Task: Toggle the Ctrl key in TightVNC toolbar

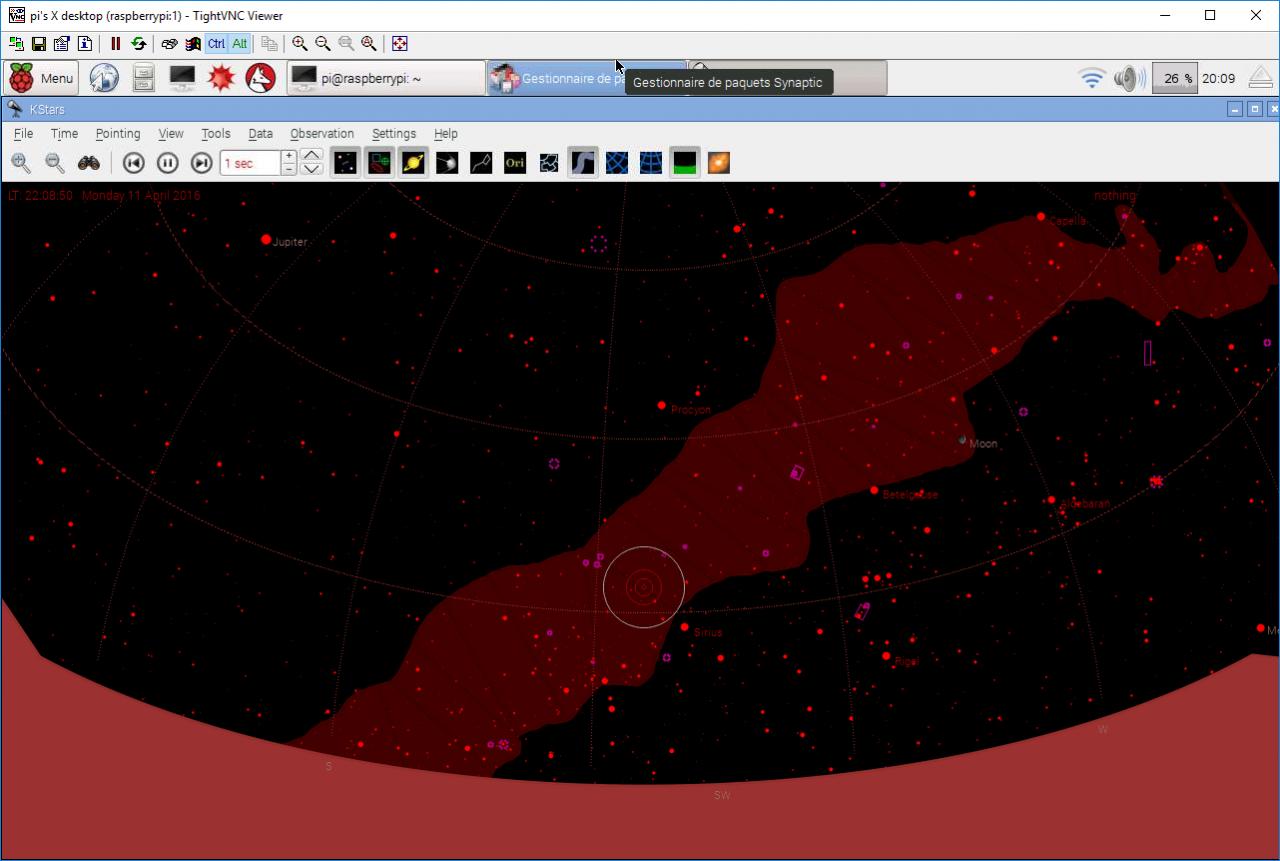Action: coord(216,44)
